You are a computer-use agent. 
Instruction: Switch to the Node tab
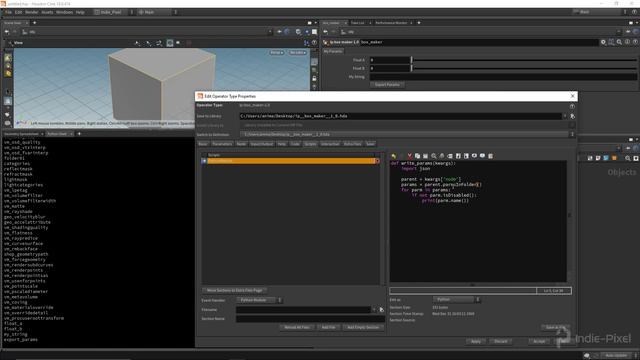(x=241, y=144)
